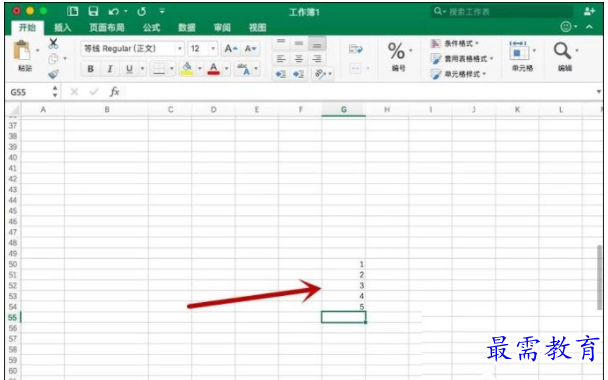The width and height of the screenshot is (608, 380).
Task: Toggle align text right
Action: 317,59
